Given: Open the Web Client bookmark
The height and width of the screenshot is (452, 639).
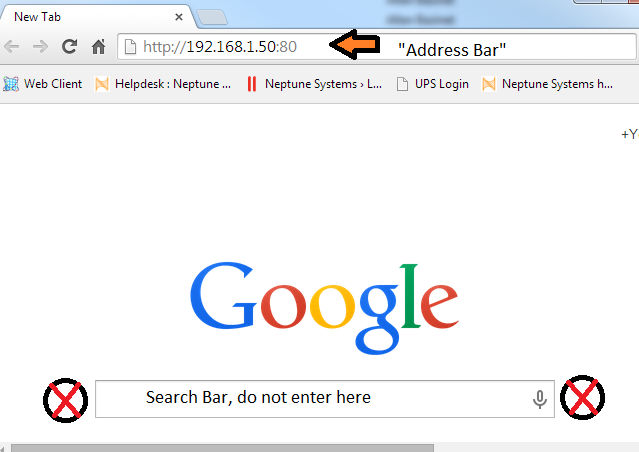Looking at the screenshot, I should pos(43,84).
